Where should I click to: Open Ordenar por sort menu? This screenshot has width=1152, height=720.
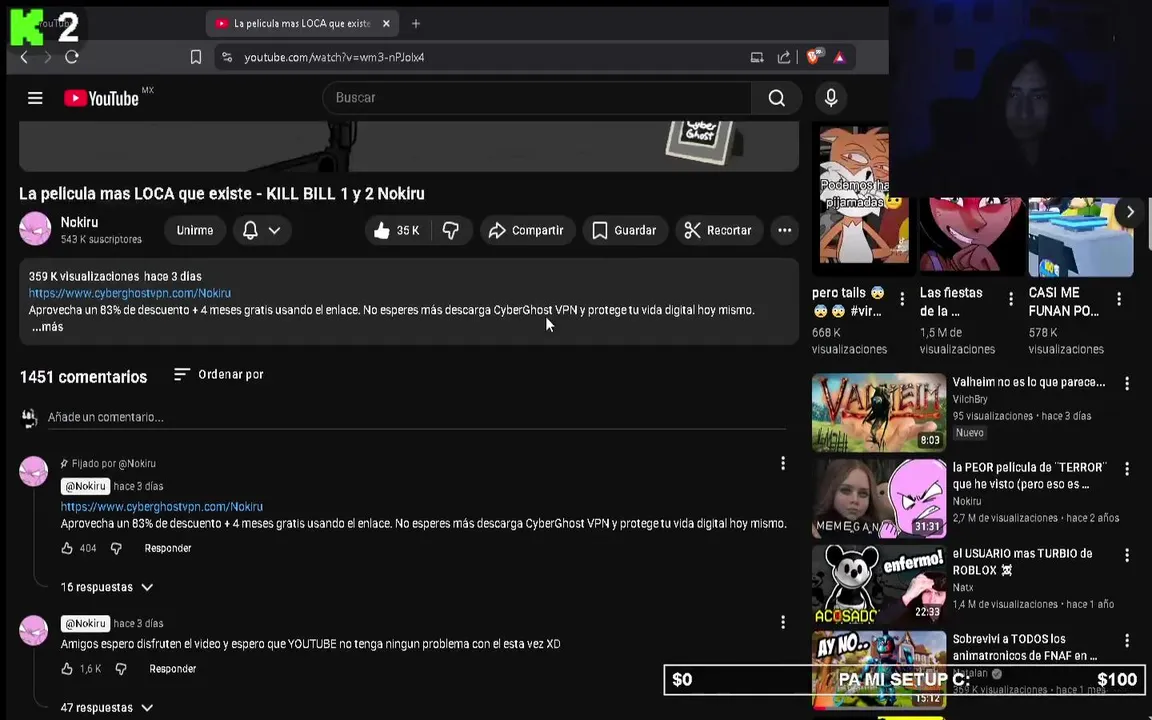[219, 375]
